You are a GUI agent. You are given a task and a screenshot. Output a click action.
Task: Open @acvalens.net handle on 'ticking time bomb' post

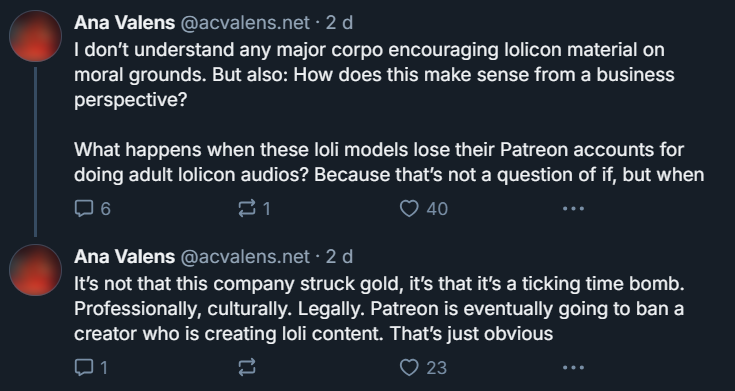pyautogui.click(x=245, y=256)
